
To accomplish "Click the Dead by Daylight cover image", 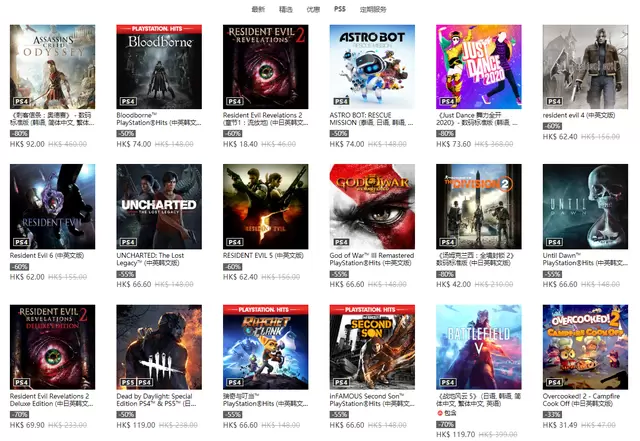I will (159, 347).
